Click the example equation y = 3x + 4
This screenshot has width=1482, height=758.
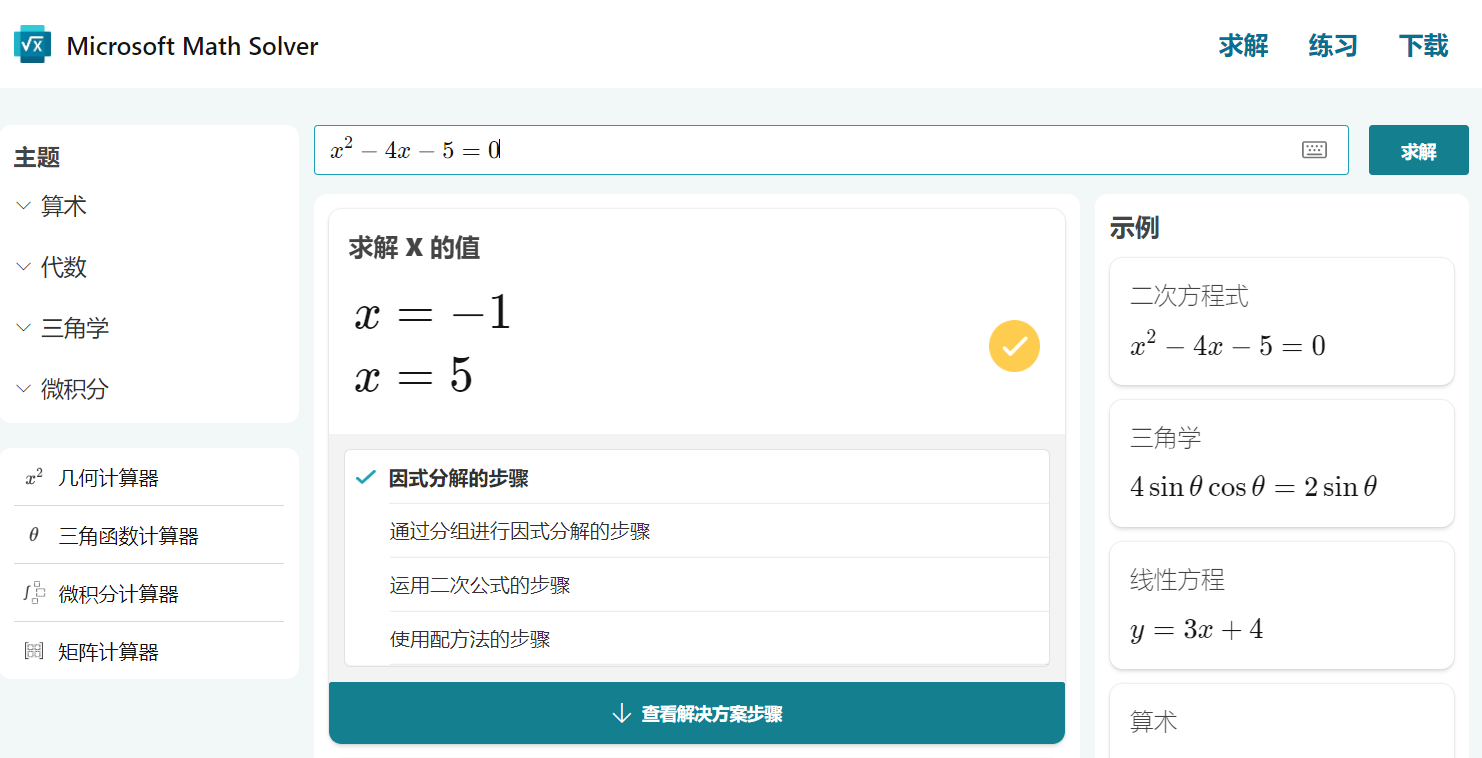coord(1197,630)
